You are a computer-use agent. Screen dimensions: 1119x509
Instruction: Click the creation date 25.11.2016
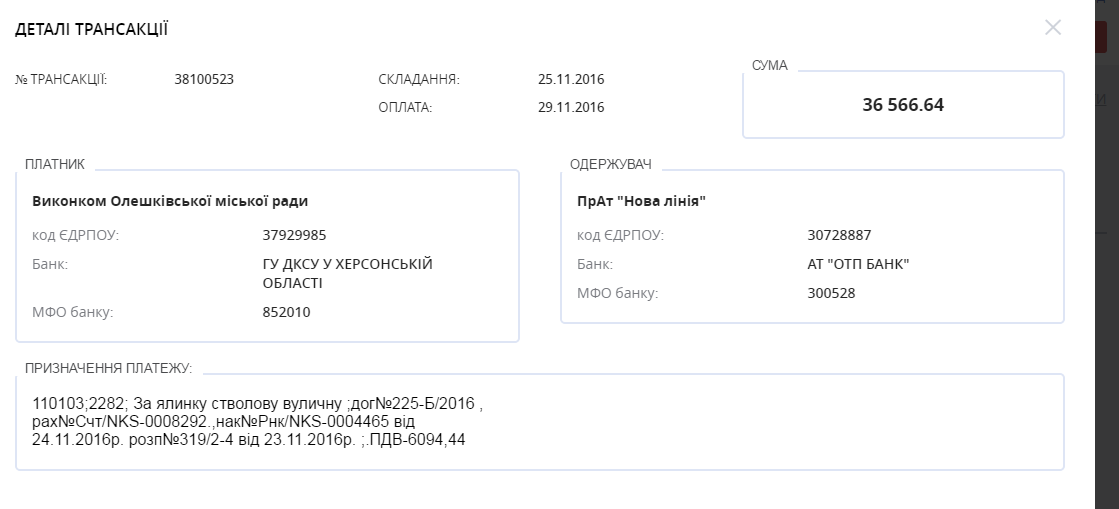571,79
